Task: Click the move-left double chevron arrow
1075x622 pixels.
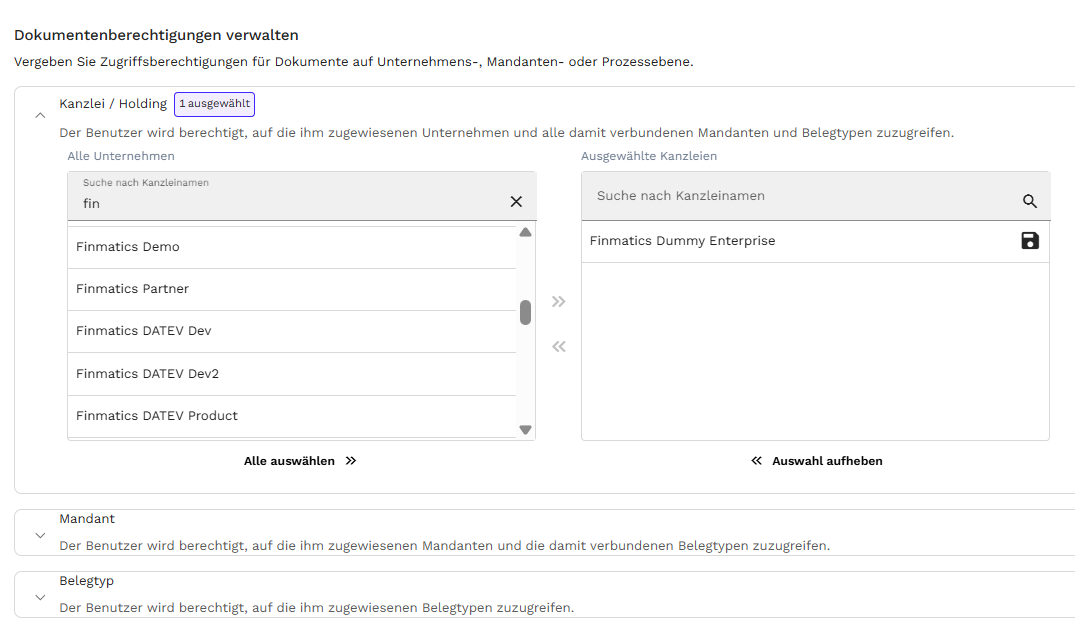Action: click(559, 347)
